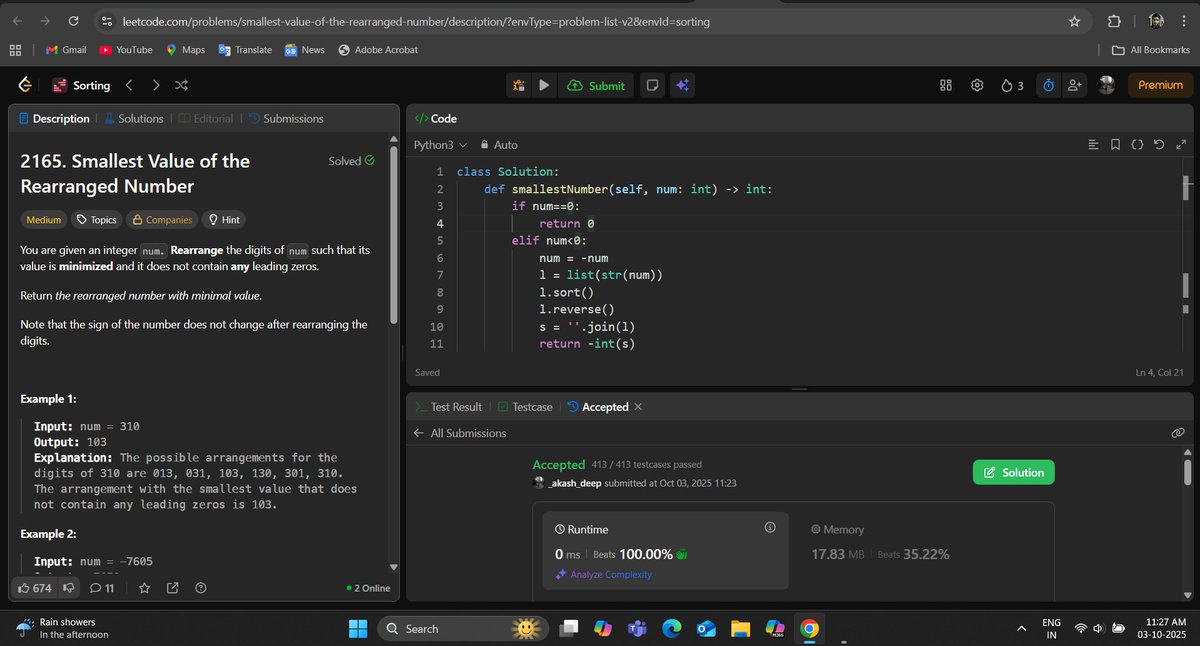Screen dimensions: 1200x646
Task: Bookmark this page star in address bar
Action: click(x=1074, y=21)
